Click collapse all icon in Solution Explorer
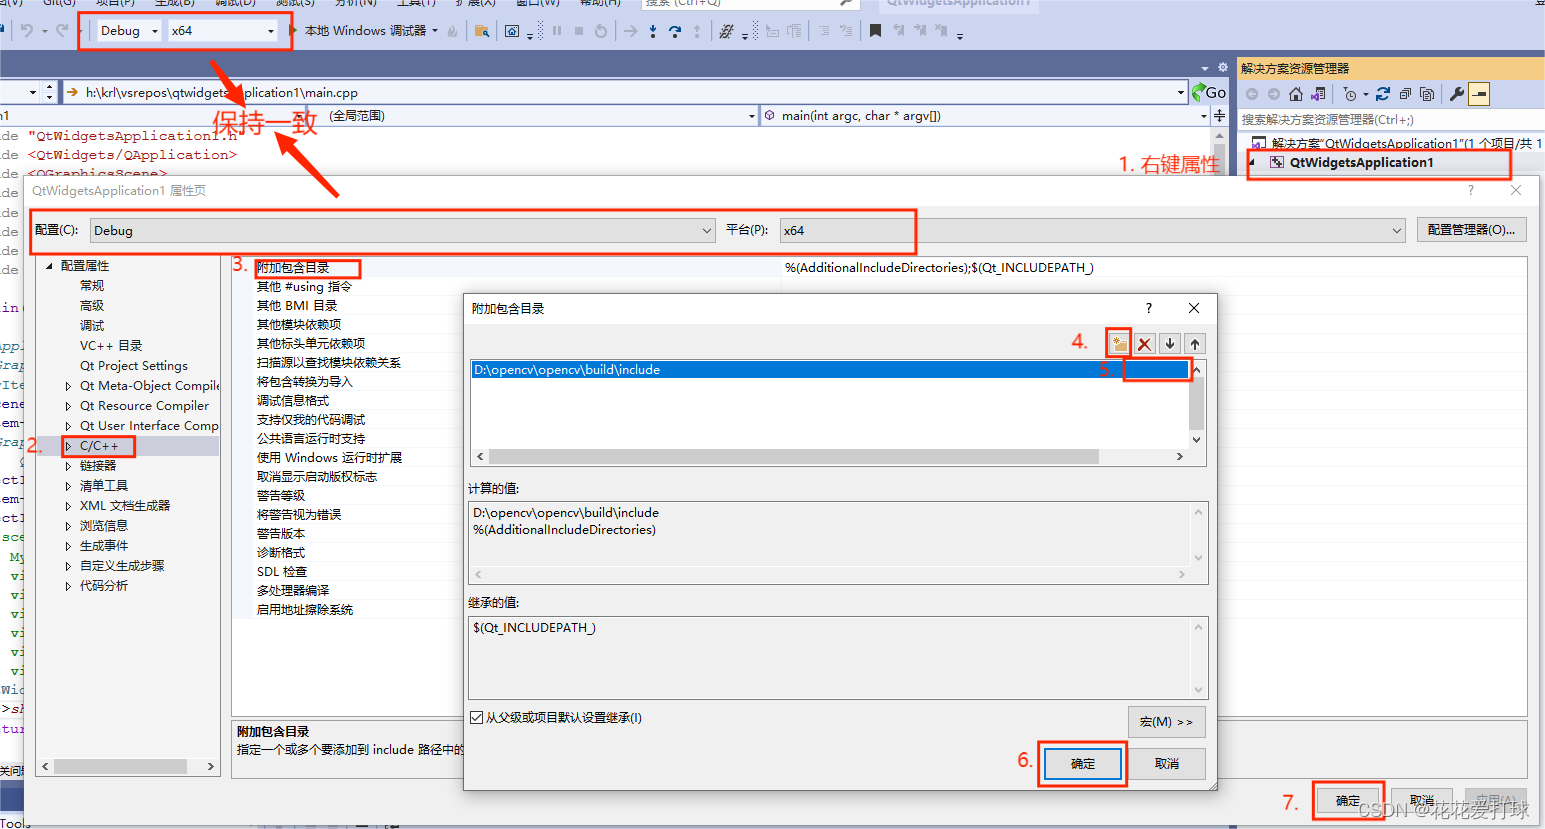1545x829 pixels. point(1405,94)
